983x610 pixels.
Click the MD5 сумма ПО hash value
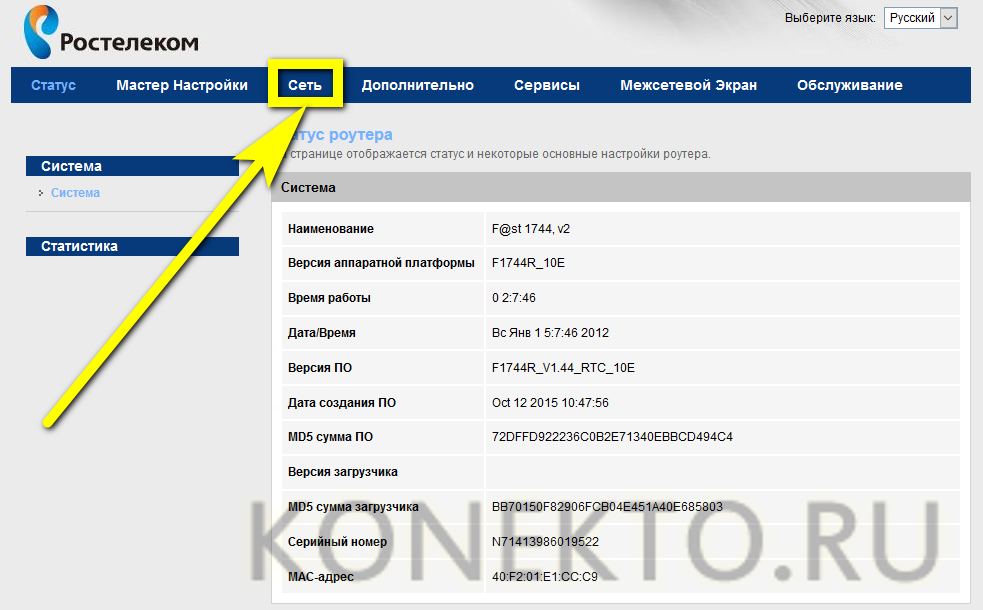point(612,437)
